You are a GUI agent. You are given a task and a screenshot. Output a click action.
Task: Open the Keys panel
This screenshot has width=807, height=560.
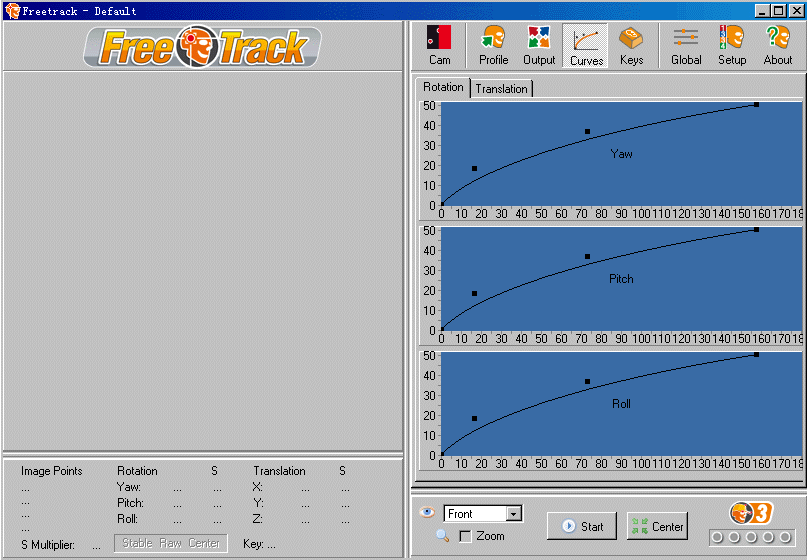pos(631,45)
